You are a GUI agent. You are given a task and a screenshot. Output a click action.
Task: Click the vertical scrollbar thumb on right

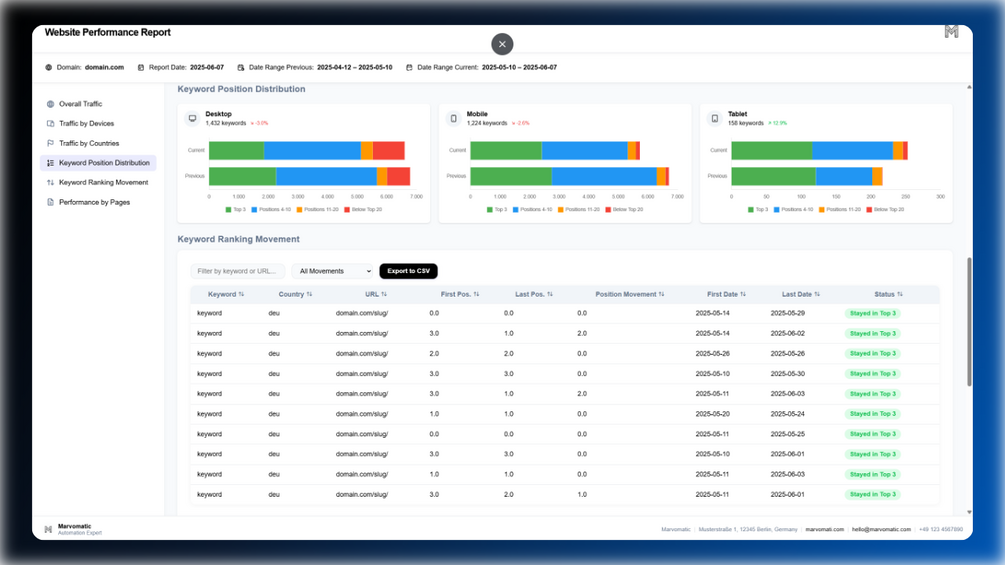pos(969,322)
